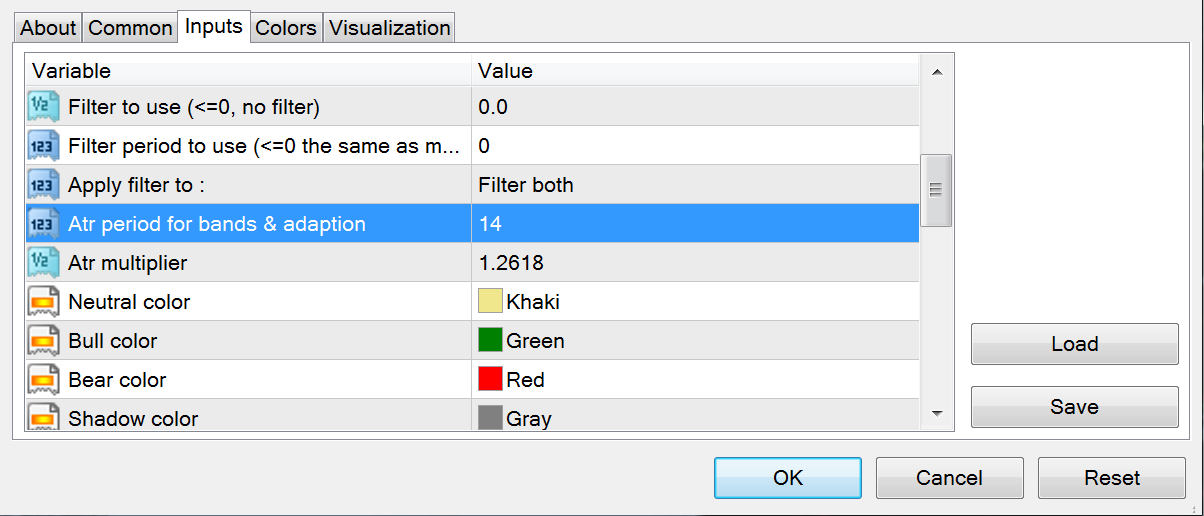
Task: Click the Load button
Action: tap(1074, 344)
